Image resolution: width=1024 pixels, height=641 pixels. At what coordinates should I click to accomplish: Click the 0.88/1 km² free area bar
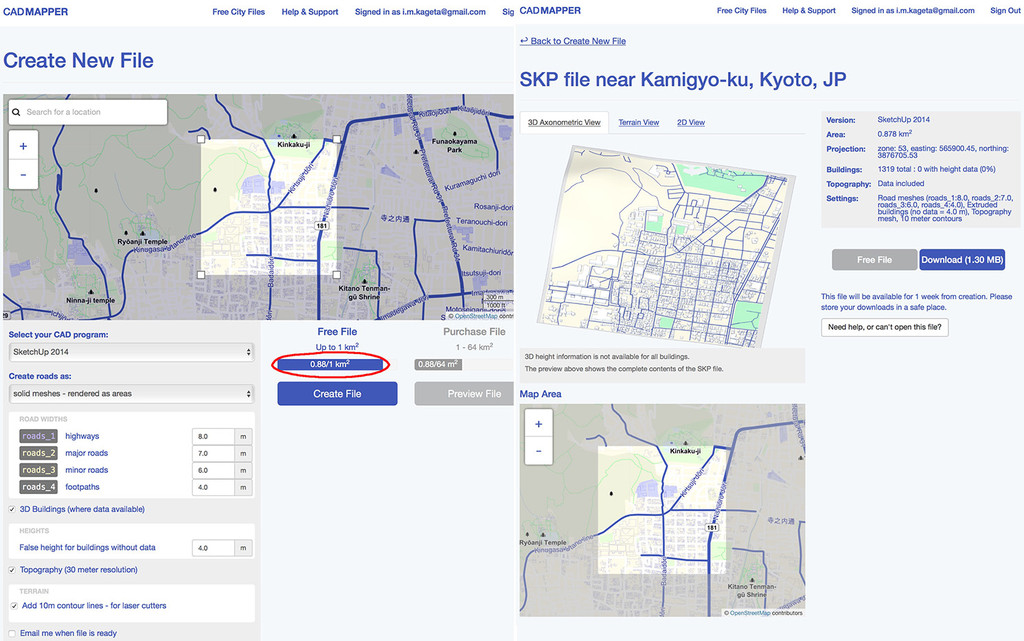tap(330, 364)
